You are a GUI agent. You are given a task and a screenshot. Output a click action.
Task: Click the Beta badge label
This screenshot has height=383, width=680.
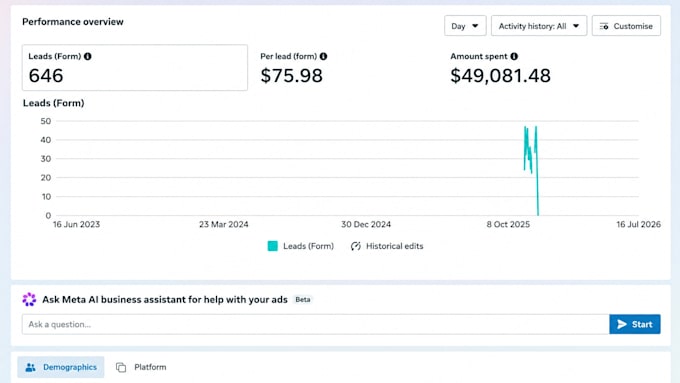click(x=303, y=300)
